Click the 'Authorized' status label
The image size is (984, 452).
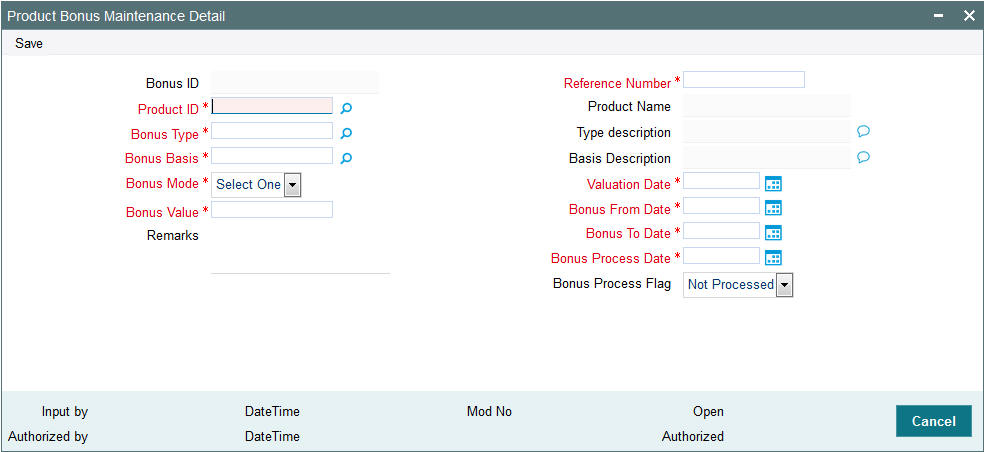[x=693, y=436]
